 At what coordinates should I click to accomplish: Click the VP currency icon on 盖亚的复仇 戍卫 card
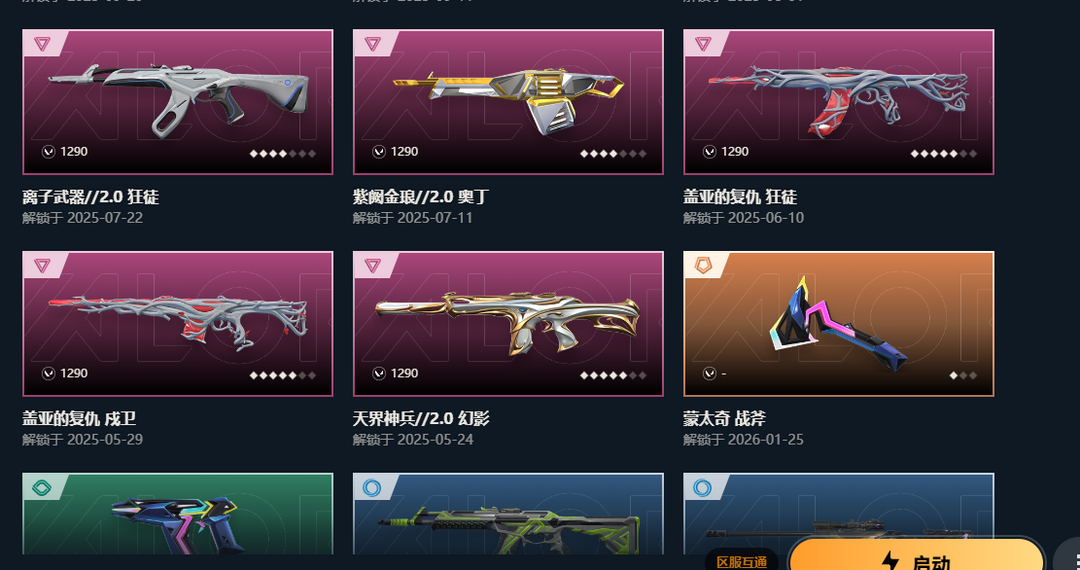coord(48,373)
